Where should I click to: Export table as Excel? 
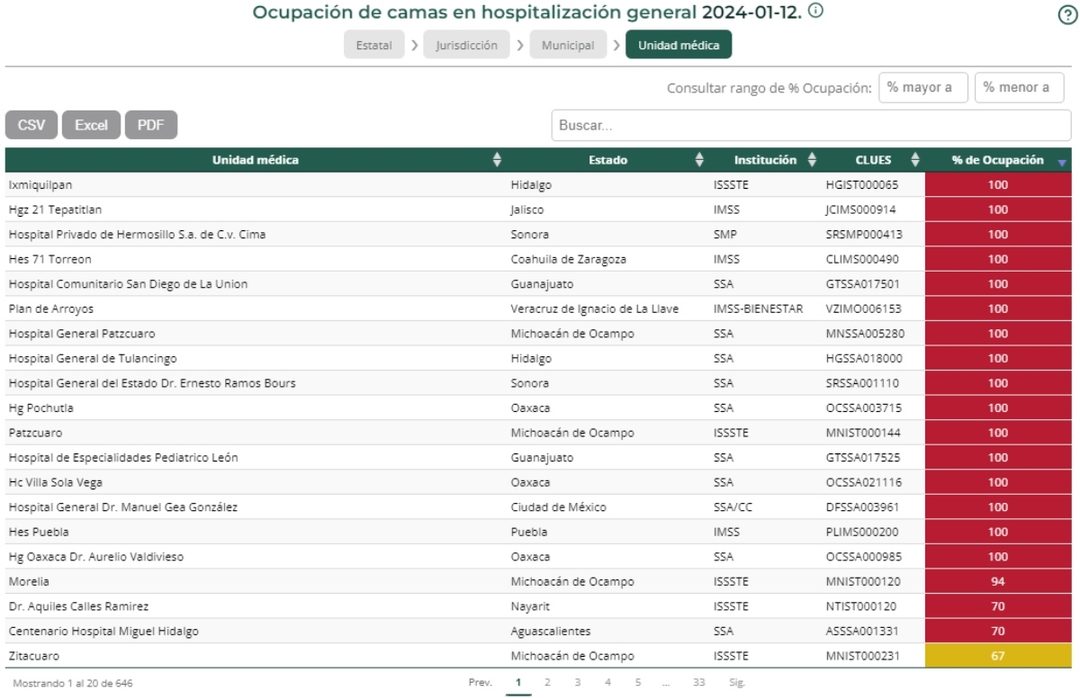[x=91, y=125]
